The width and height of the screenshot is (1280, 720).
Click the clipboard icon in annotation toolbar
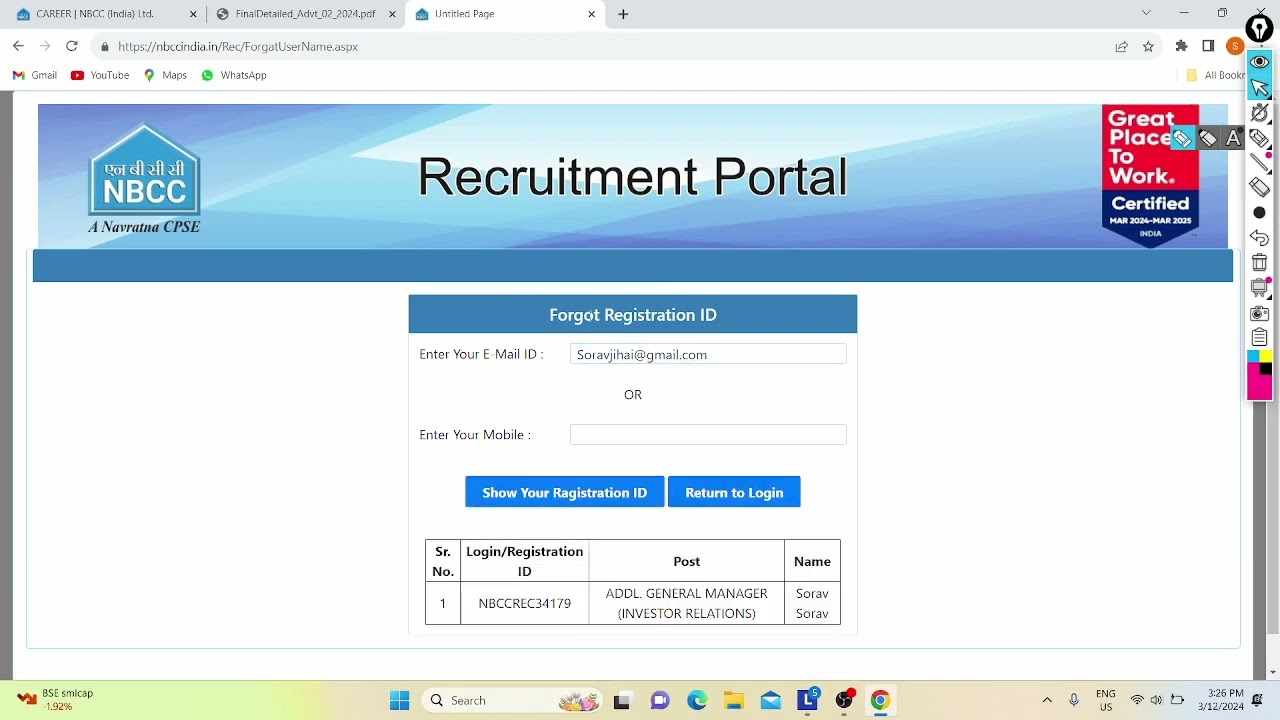tap(1259, 337)
